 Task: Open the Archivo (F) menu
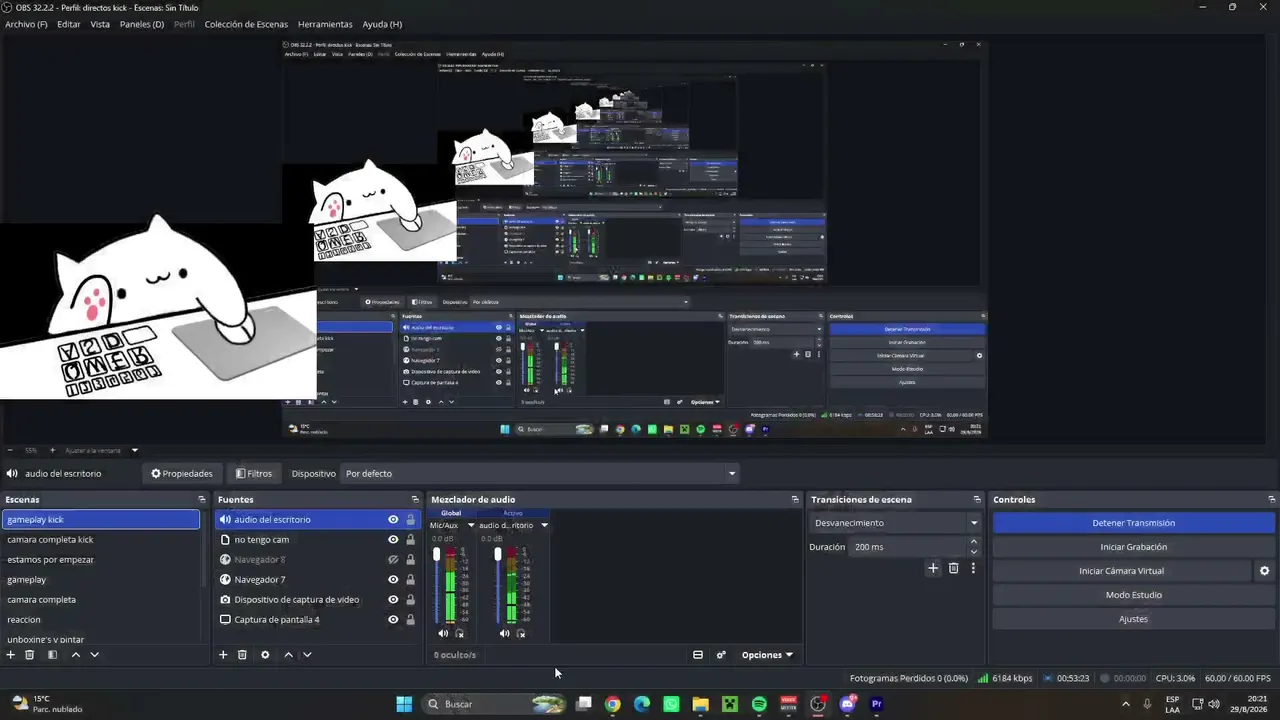(26, 24)
